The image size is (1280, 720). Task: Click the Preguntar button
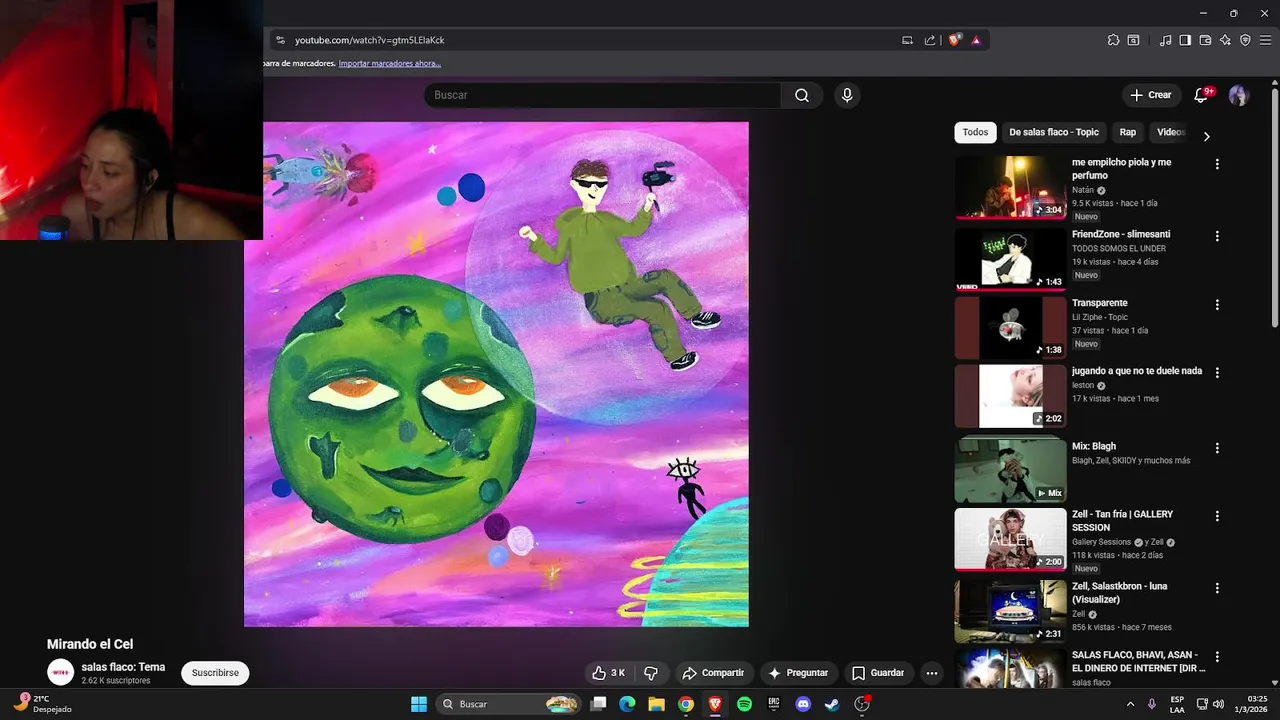798,673
